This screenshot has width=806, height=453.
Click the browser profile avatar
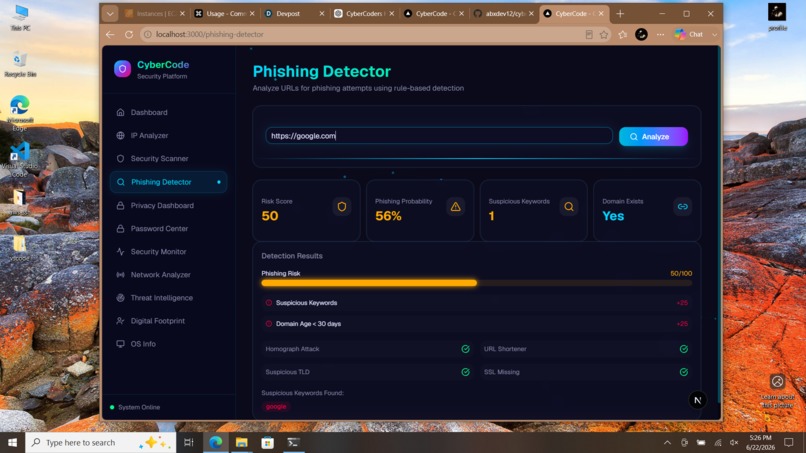[x=641, y=34]
